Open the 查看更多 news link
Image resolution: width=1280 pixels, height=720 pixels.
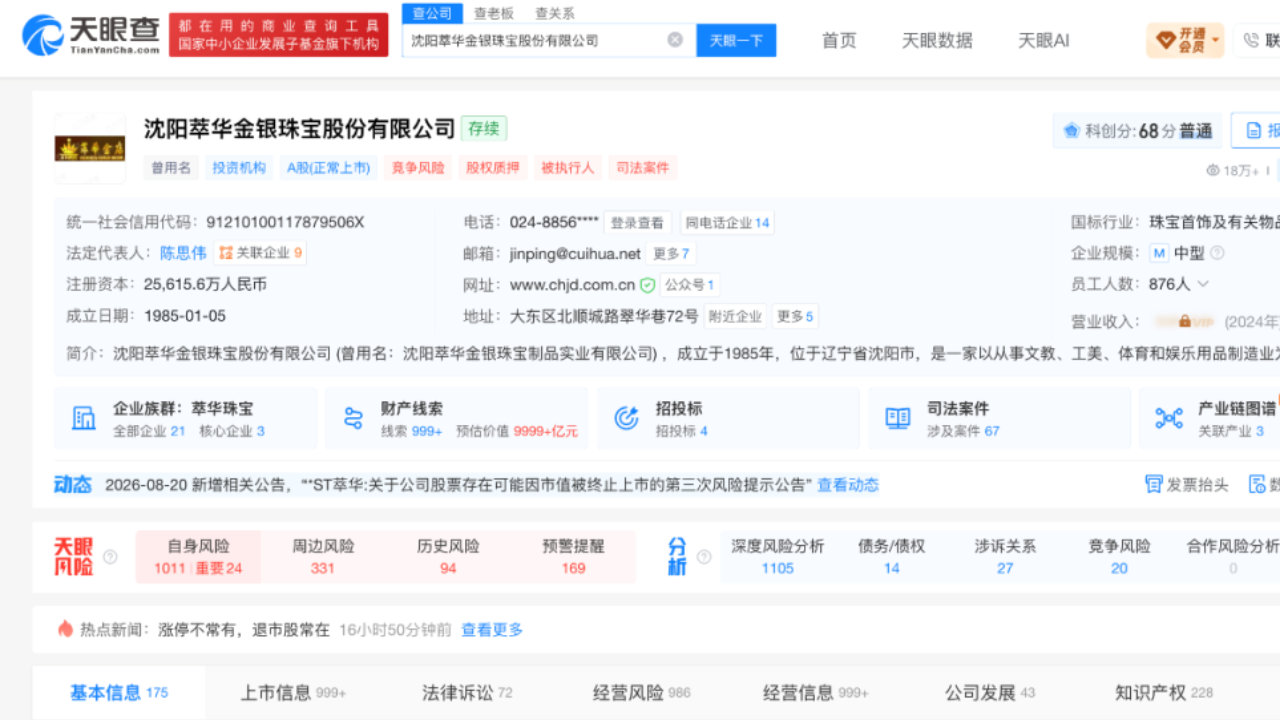tap(492, 630)
